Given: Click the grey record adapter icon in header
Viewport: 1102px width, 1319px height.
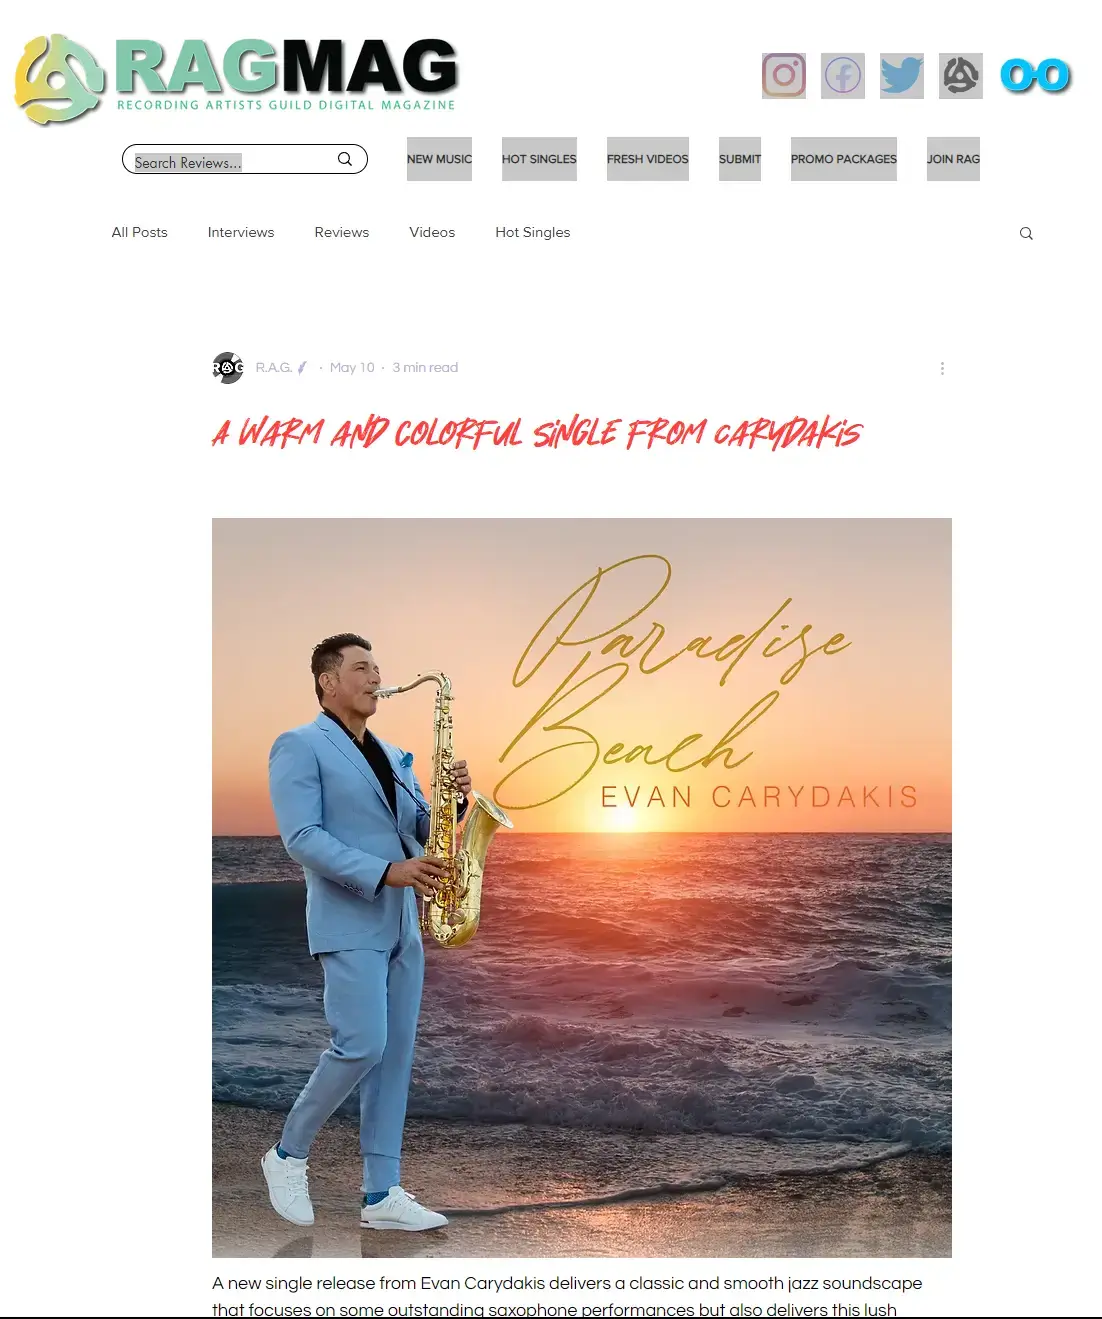Looking at the screenshot, I should tap(961, 76).
